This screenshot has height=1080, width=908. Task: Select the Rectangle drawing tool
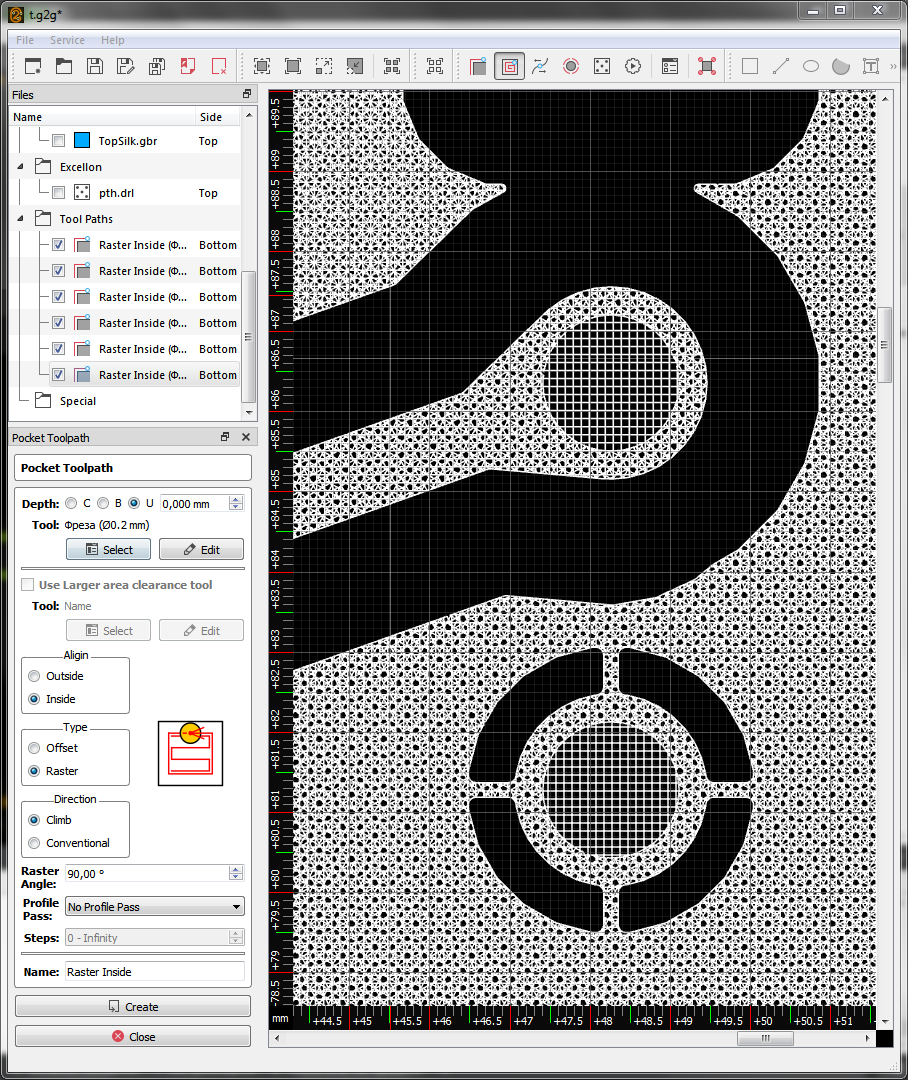click(x=750, y=66)
